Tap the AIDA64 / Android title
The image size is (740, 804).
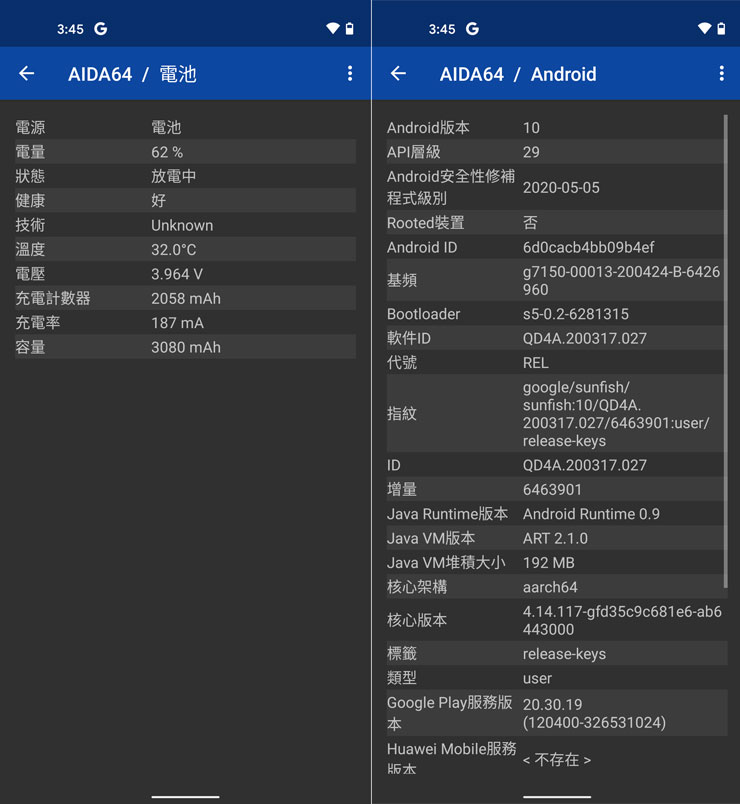tap(518, 74)
